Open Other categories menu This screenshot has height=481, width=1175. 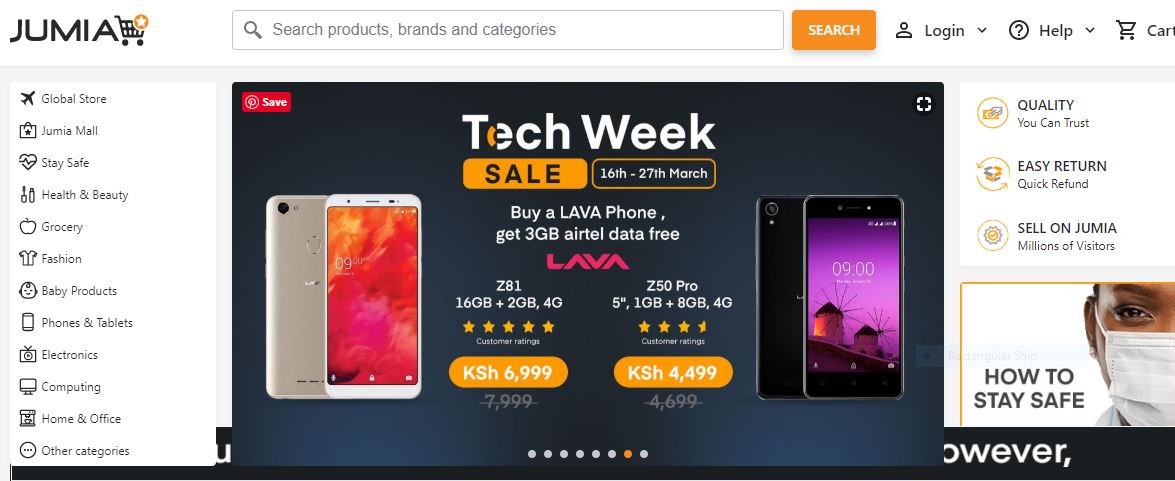click(x=74, y=450)
